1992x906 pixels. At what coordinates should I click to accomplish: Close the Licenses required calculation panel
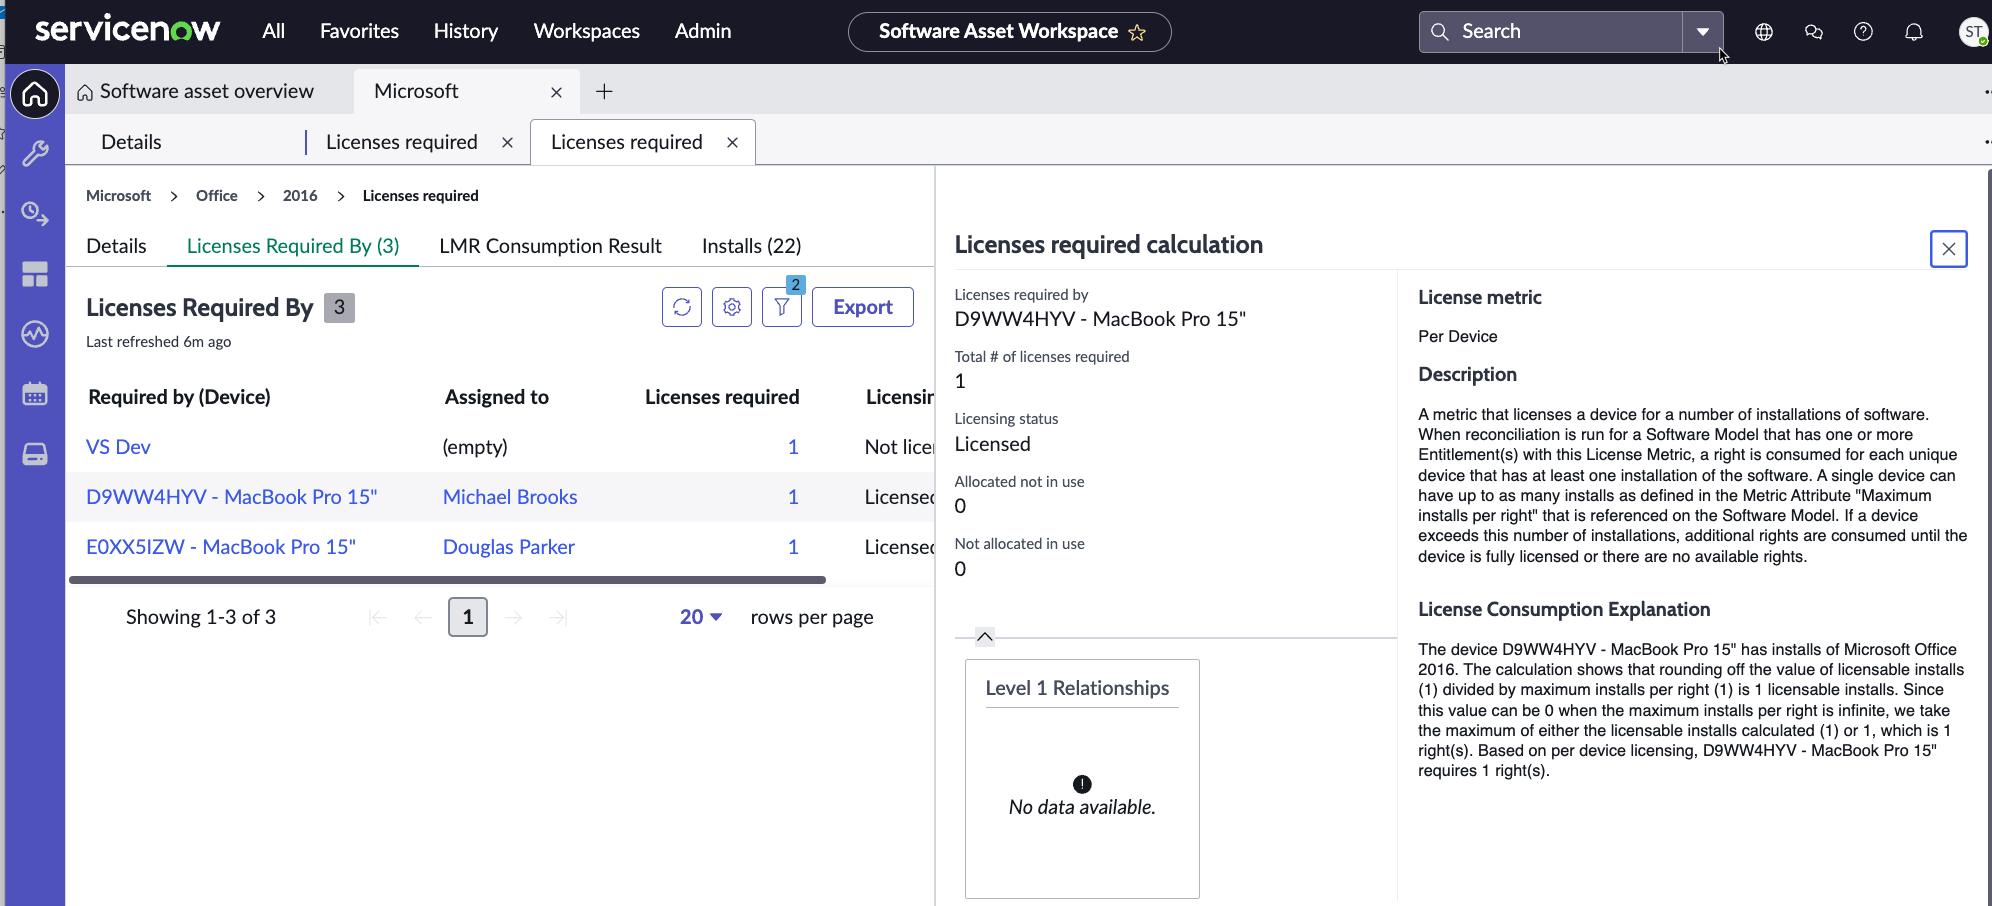pyautogui.click(x=1949, y=249)
